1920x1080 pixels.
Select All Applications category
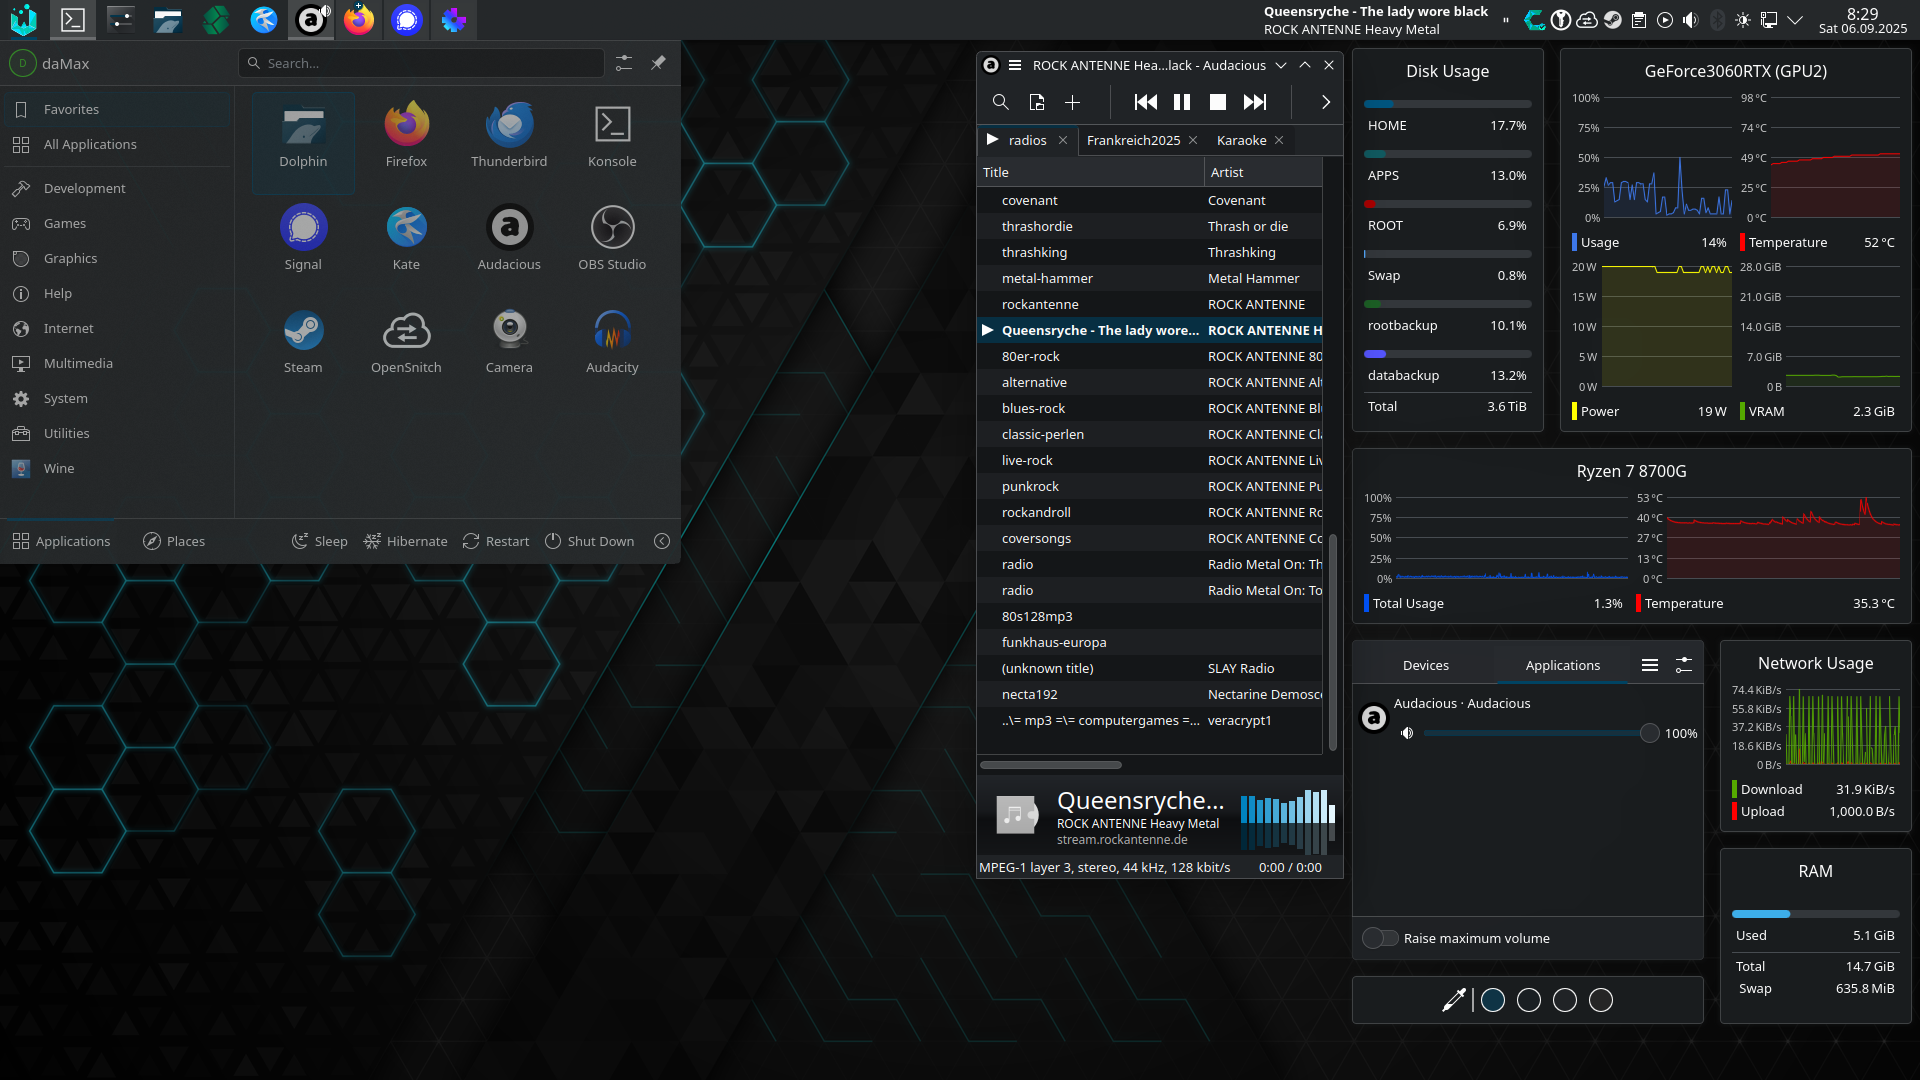point(118,144)
